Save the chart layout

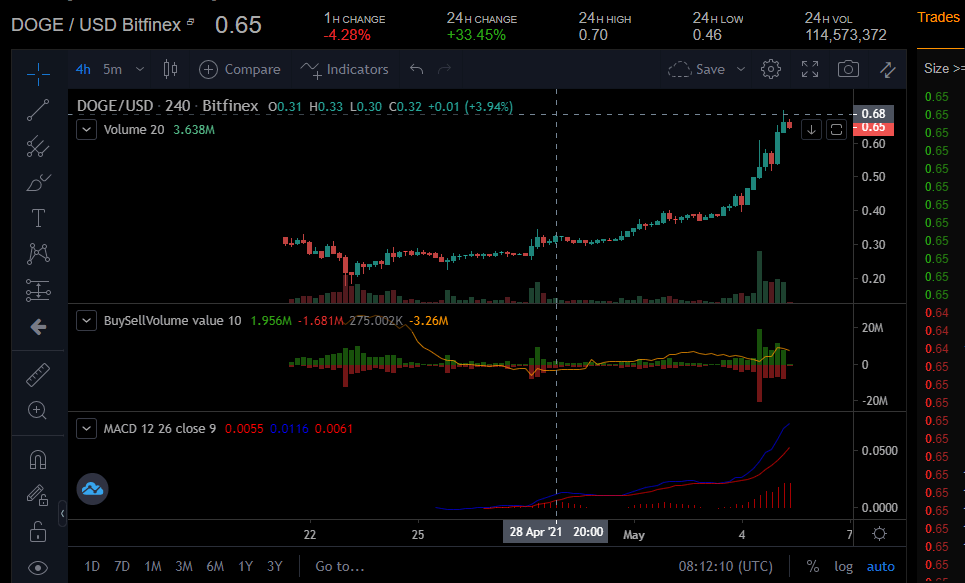pos(697,70)
